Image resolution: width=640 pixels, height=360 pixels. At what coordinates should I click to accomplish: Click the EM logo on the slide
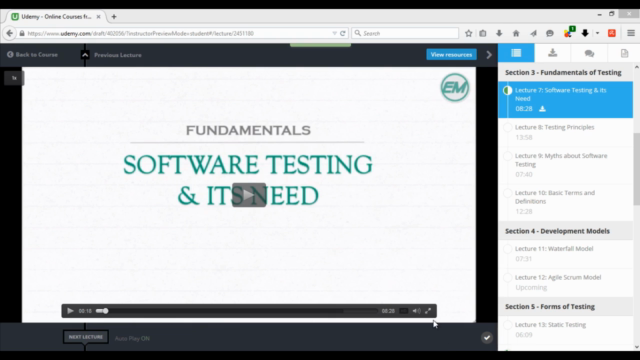click(455, 87)
